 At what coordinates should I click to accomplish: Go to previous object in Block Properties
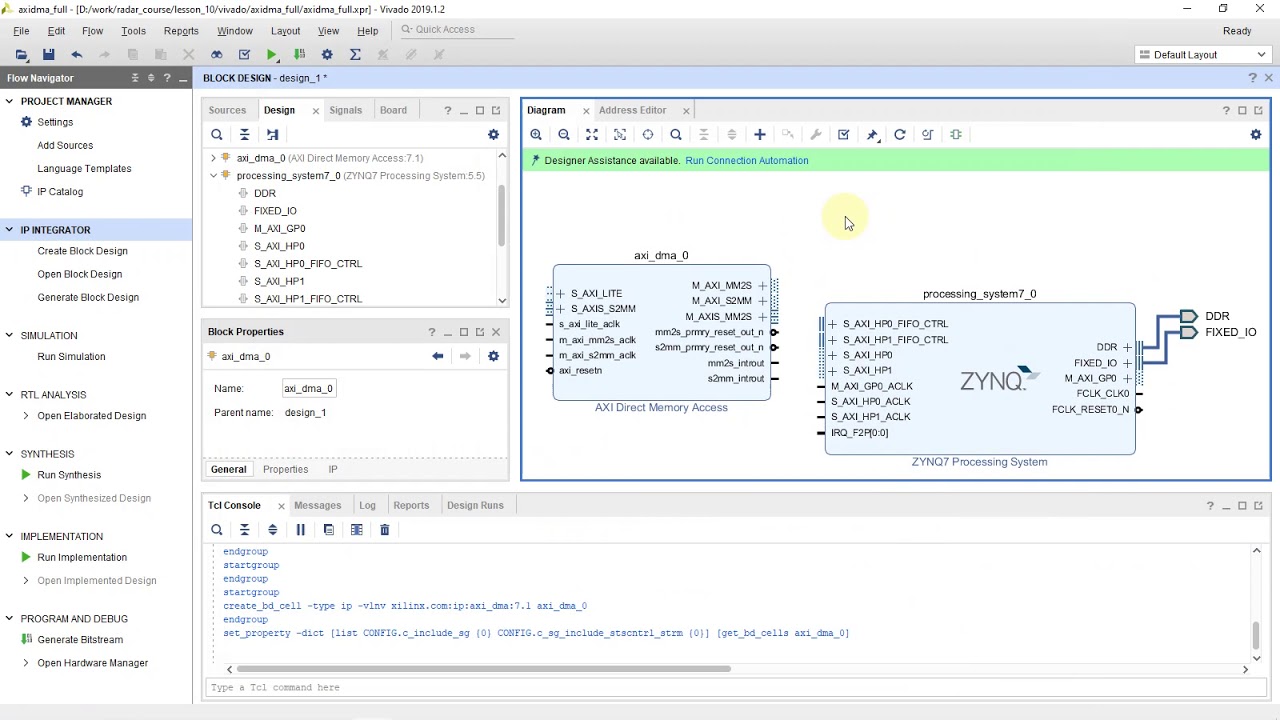click(x=437, y=356)
